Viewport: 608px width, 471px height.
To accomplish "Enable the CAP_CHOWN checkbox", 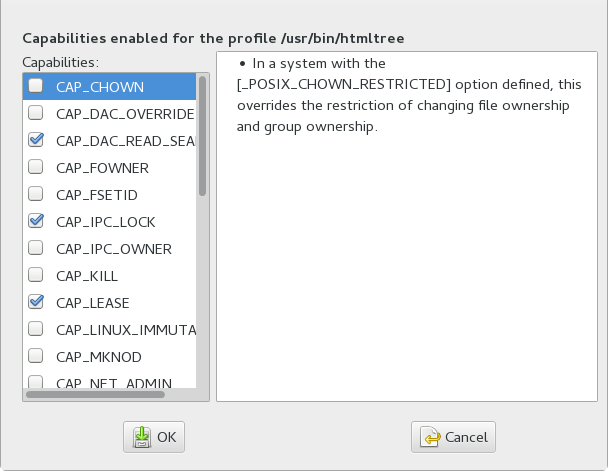I will (x=36, y=86).
